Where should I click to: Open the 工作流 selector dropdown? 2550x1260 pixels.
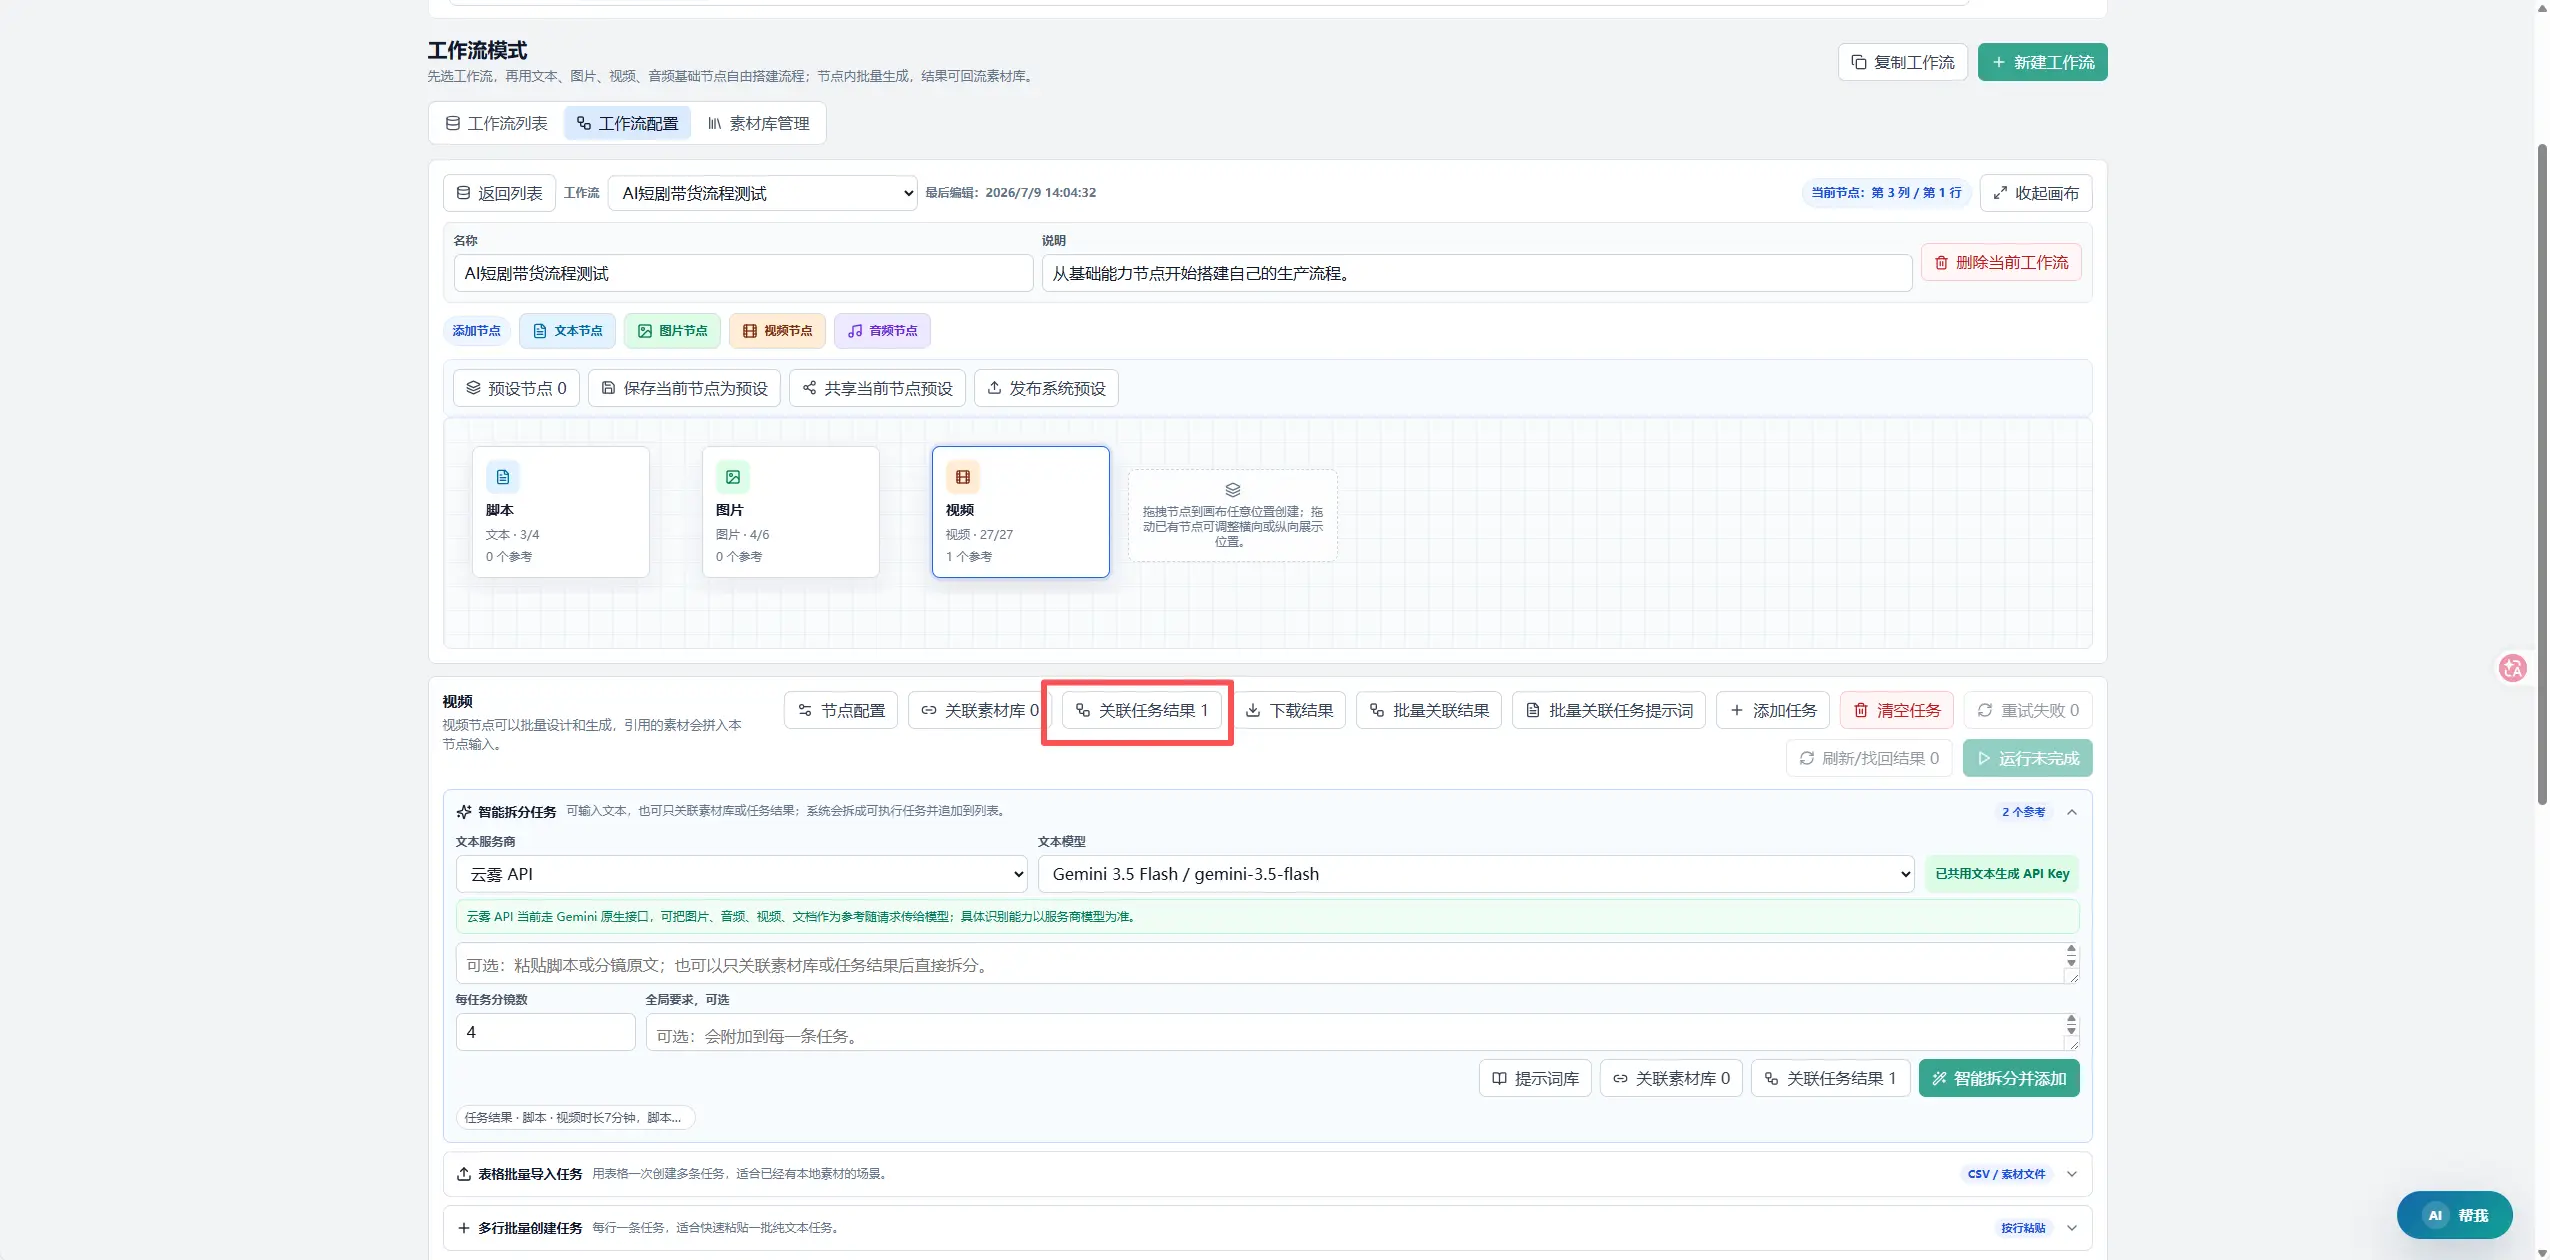[x=762, y=193]
